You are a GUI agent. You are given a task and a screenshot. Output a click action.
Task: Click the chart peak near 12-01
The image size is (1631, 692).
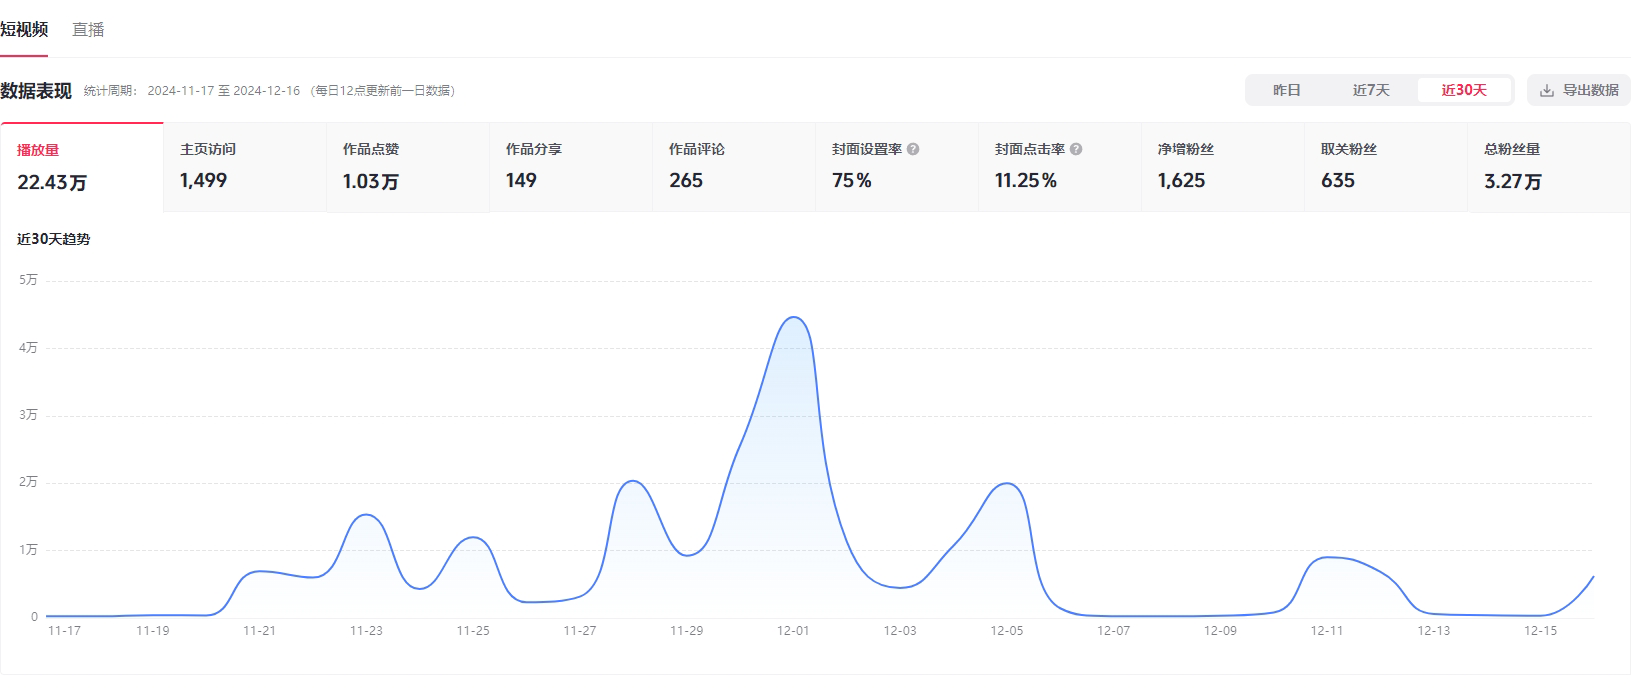click(794, 318)
